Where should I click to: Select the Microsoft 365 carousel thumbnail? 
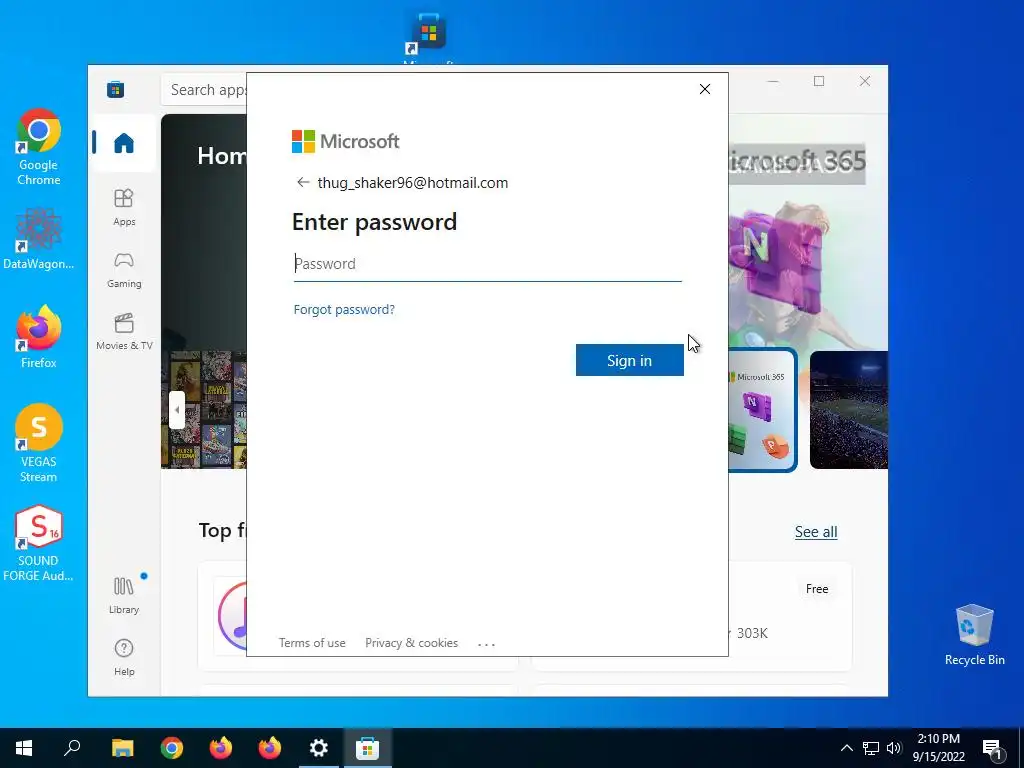(x=762, y=410)
